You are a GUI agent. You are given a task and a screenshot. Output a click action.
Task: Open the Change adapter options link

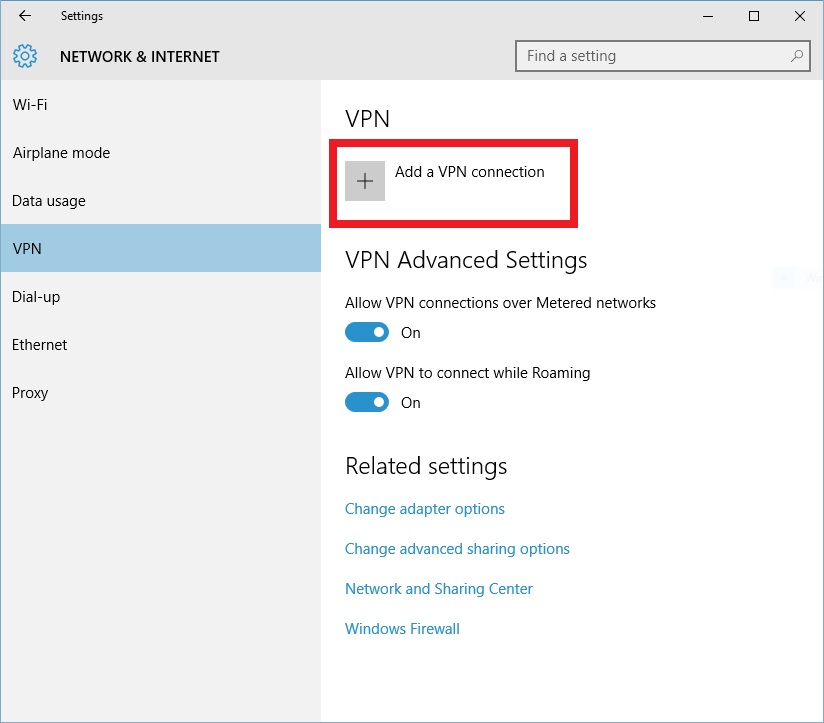425,509
